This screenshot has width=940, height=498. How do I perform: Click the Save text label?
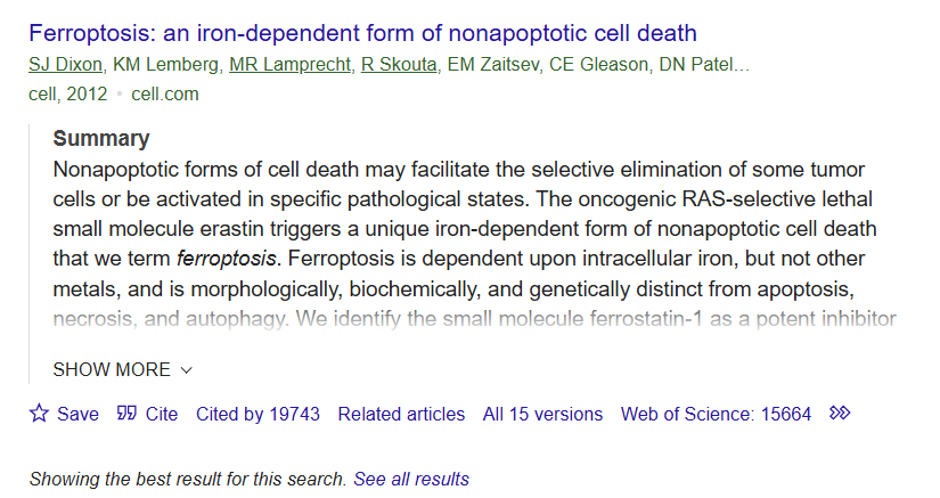tap(78, 414)
